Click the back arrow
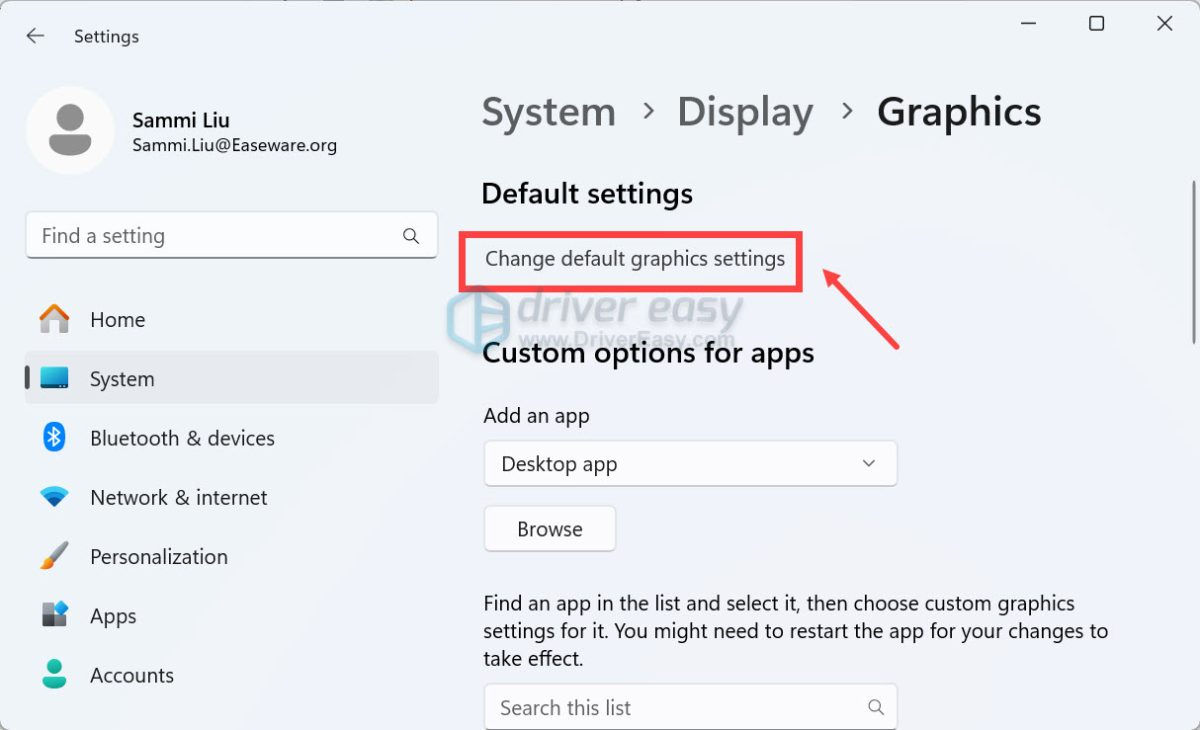This screenshot has height=730, width=1200. (35, 35)
